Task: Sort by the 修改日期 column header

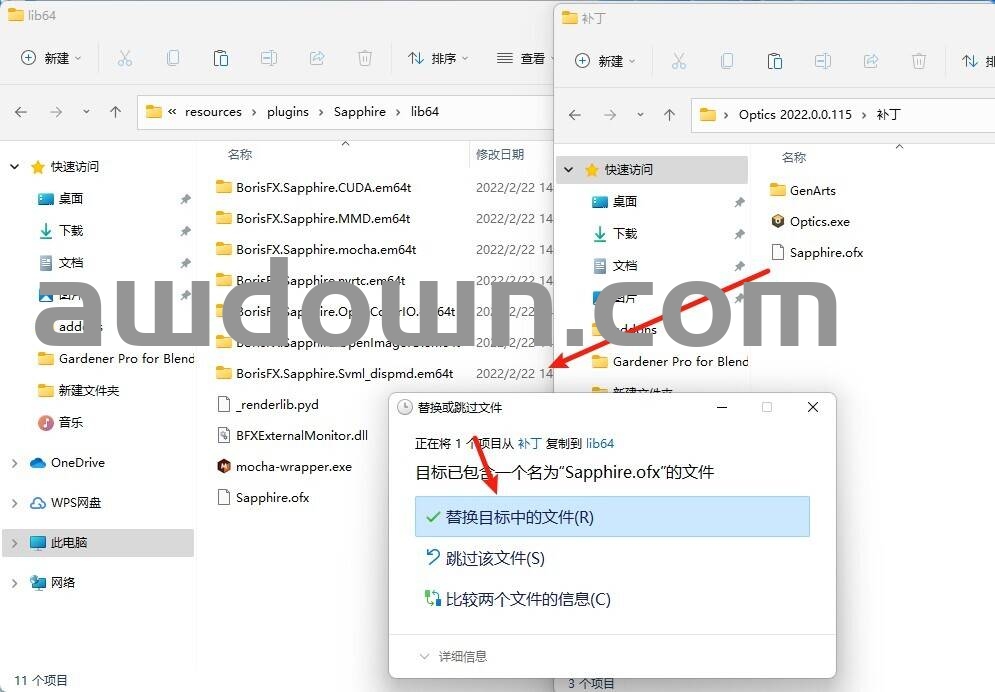Action: [x=499, y=154]
